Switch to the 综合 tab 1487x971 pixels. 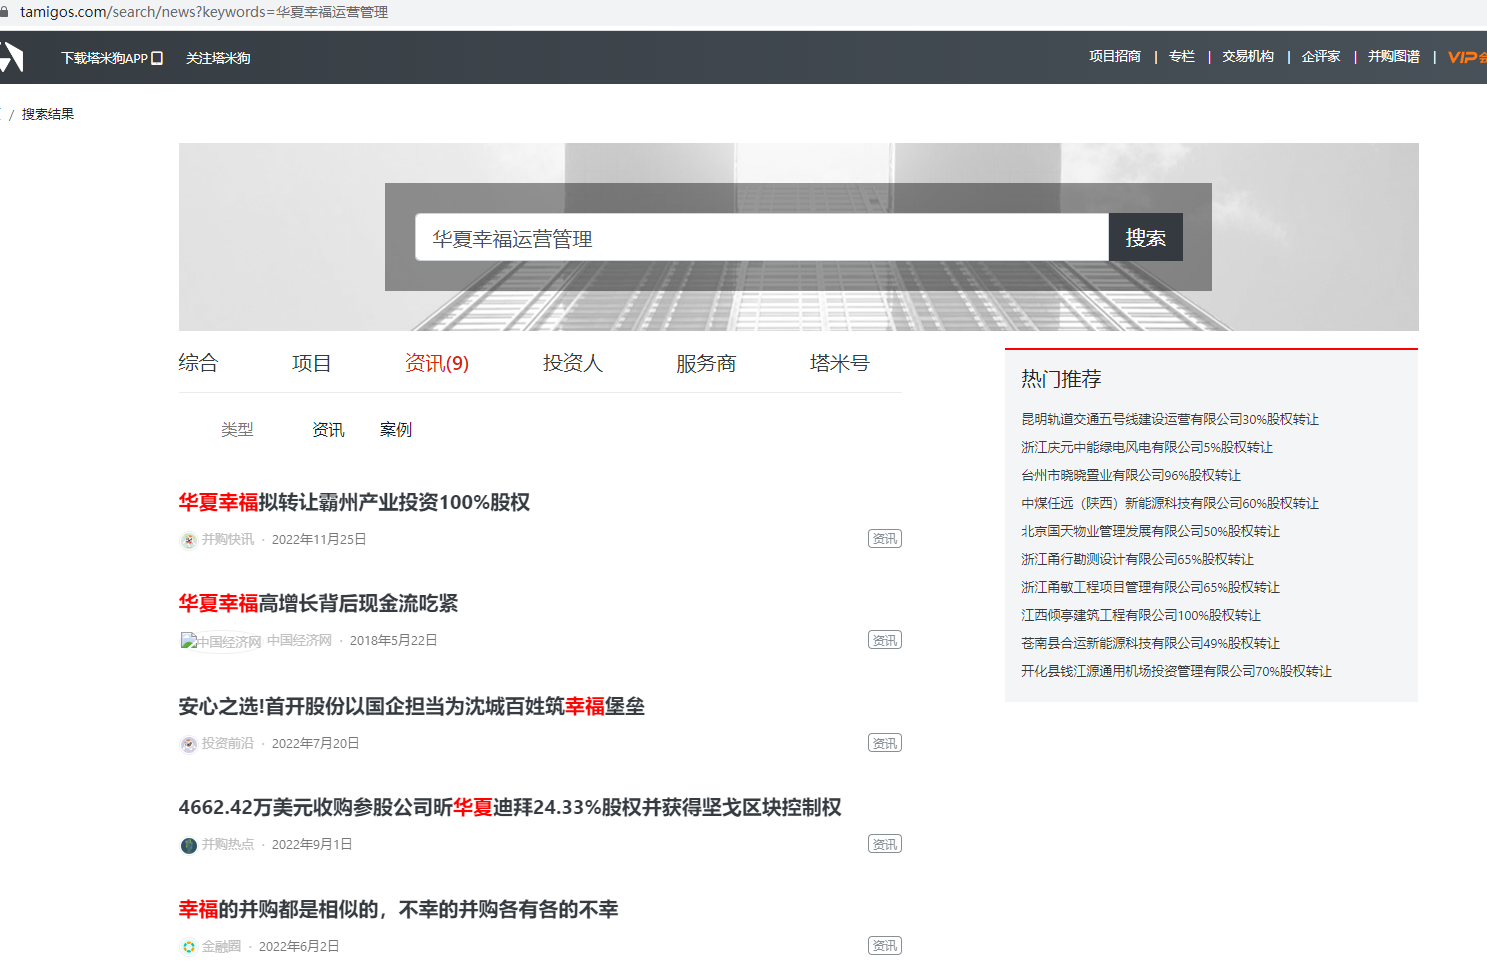click(198, 363)
